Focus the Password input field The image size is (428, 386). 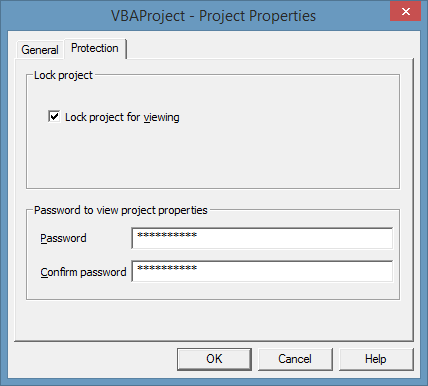(x=262, y=238)
